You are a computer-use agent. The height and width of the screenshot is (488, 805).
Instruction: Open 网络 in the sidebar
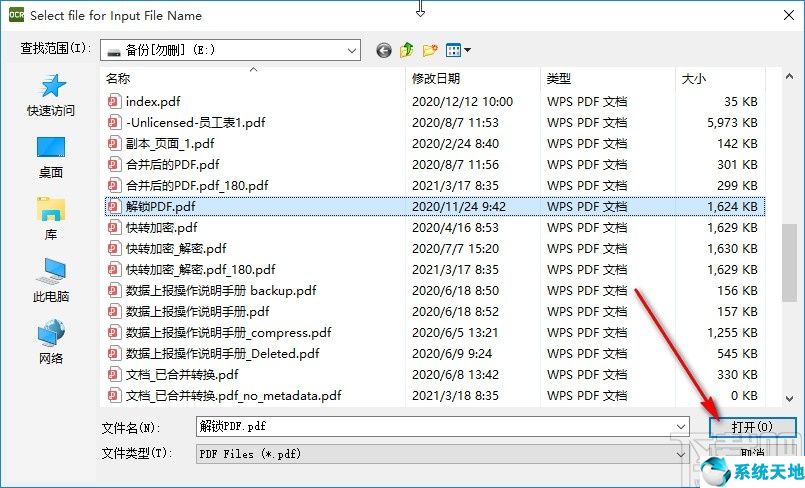click(x=51, y=344)
